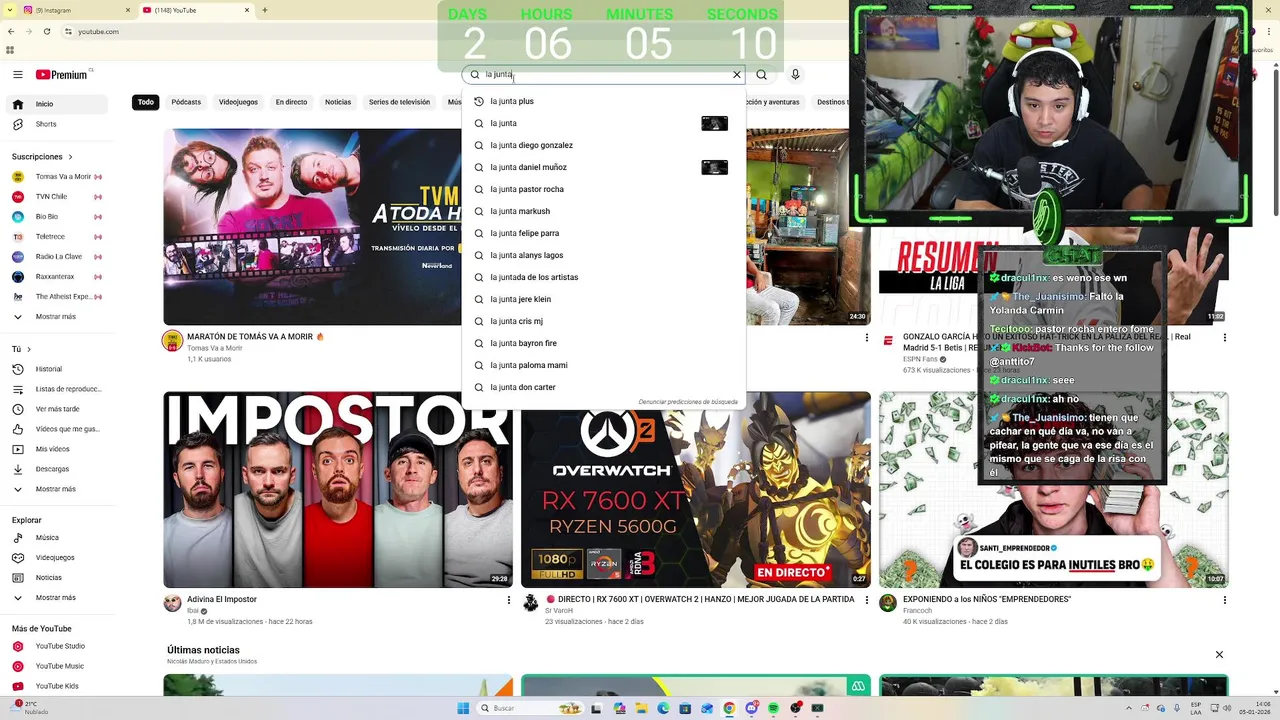
Task: Open the YouTube hamburger guide menu
Action: 18,75
